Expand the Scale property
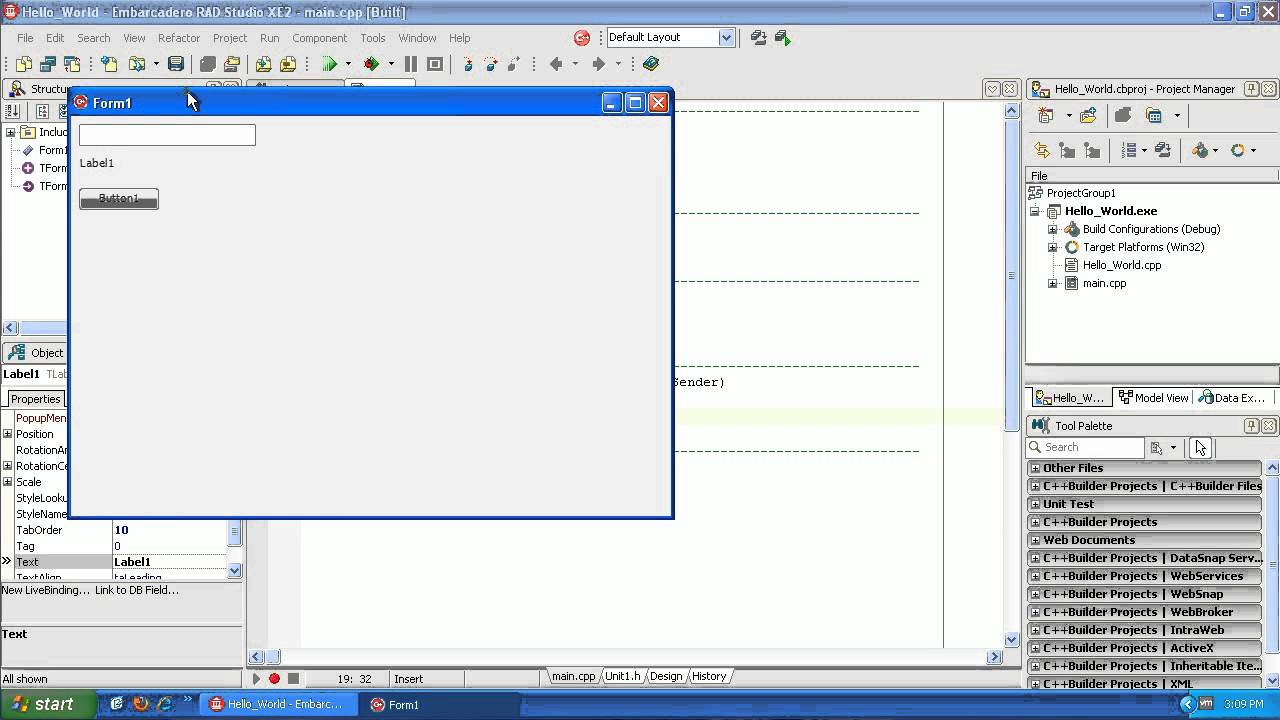The width and height of the screenshot is (1280, 720). point(7,482)
